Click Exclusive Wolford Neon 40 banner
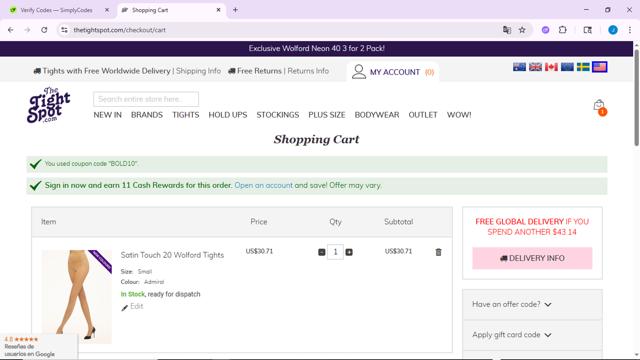 tap(316, 49)
